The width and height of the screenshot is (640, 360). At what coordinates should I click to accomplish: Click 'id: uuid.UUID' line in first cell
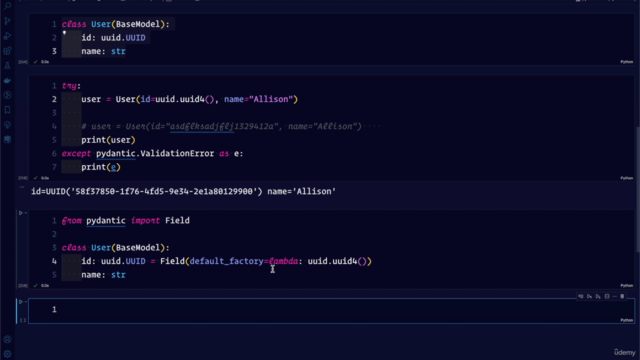click(113, 38)
